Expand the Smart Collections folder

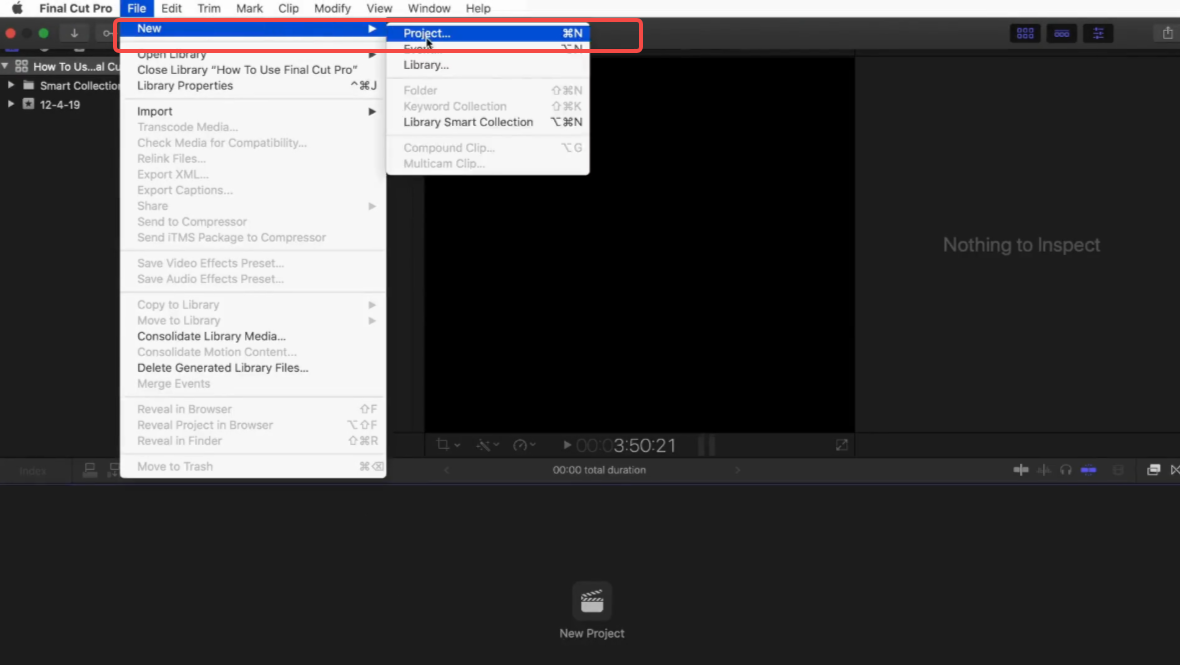coord(11,85)
